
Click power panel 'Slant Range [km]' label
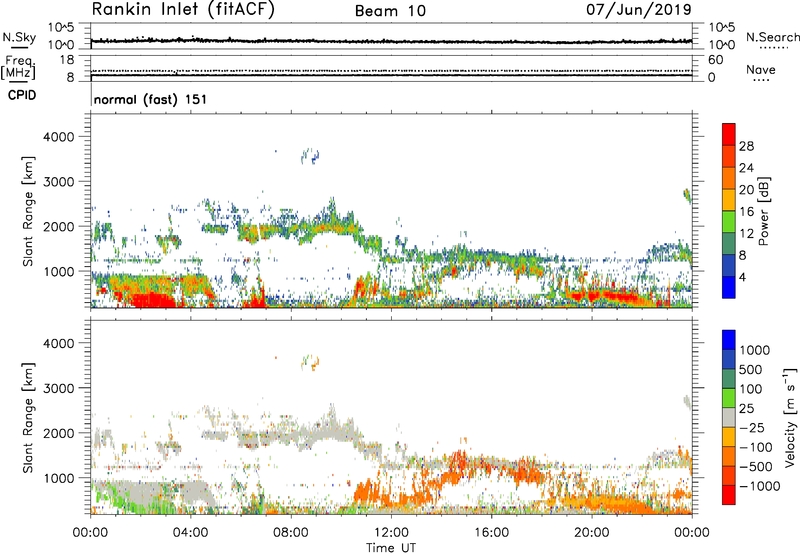click(x=28, y=211)
